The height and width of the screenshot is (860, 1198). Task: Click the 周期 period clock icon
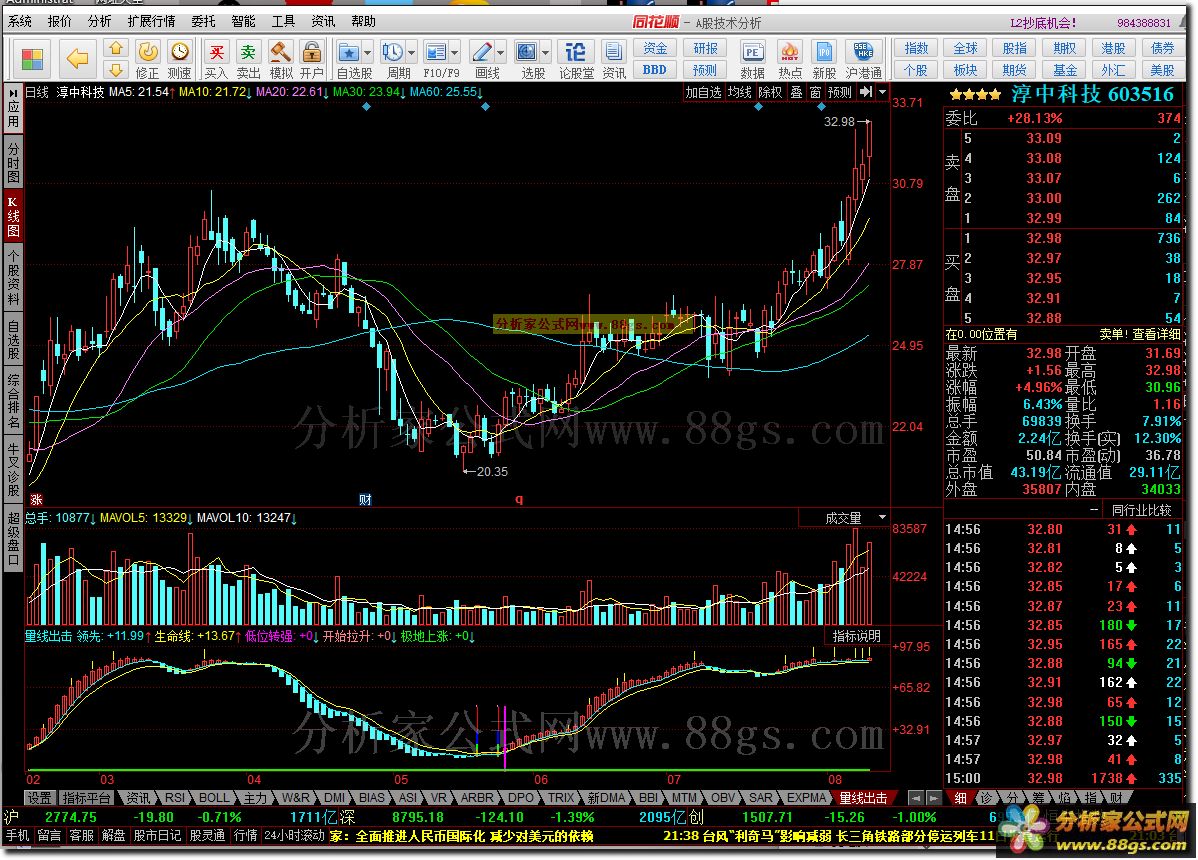coord(393,52)
